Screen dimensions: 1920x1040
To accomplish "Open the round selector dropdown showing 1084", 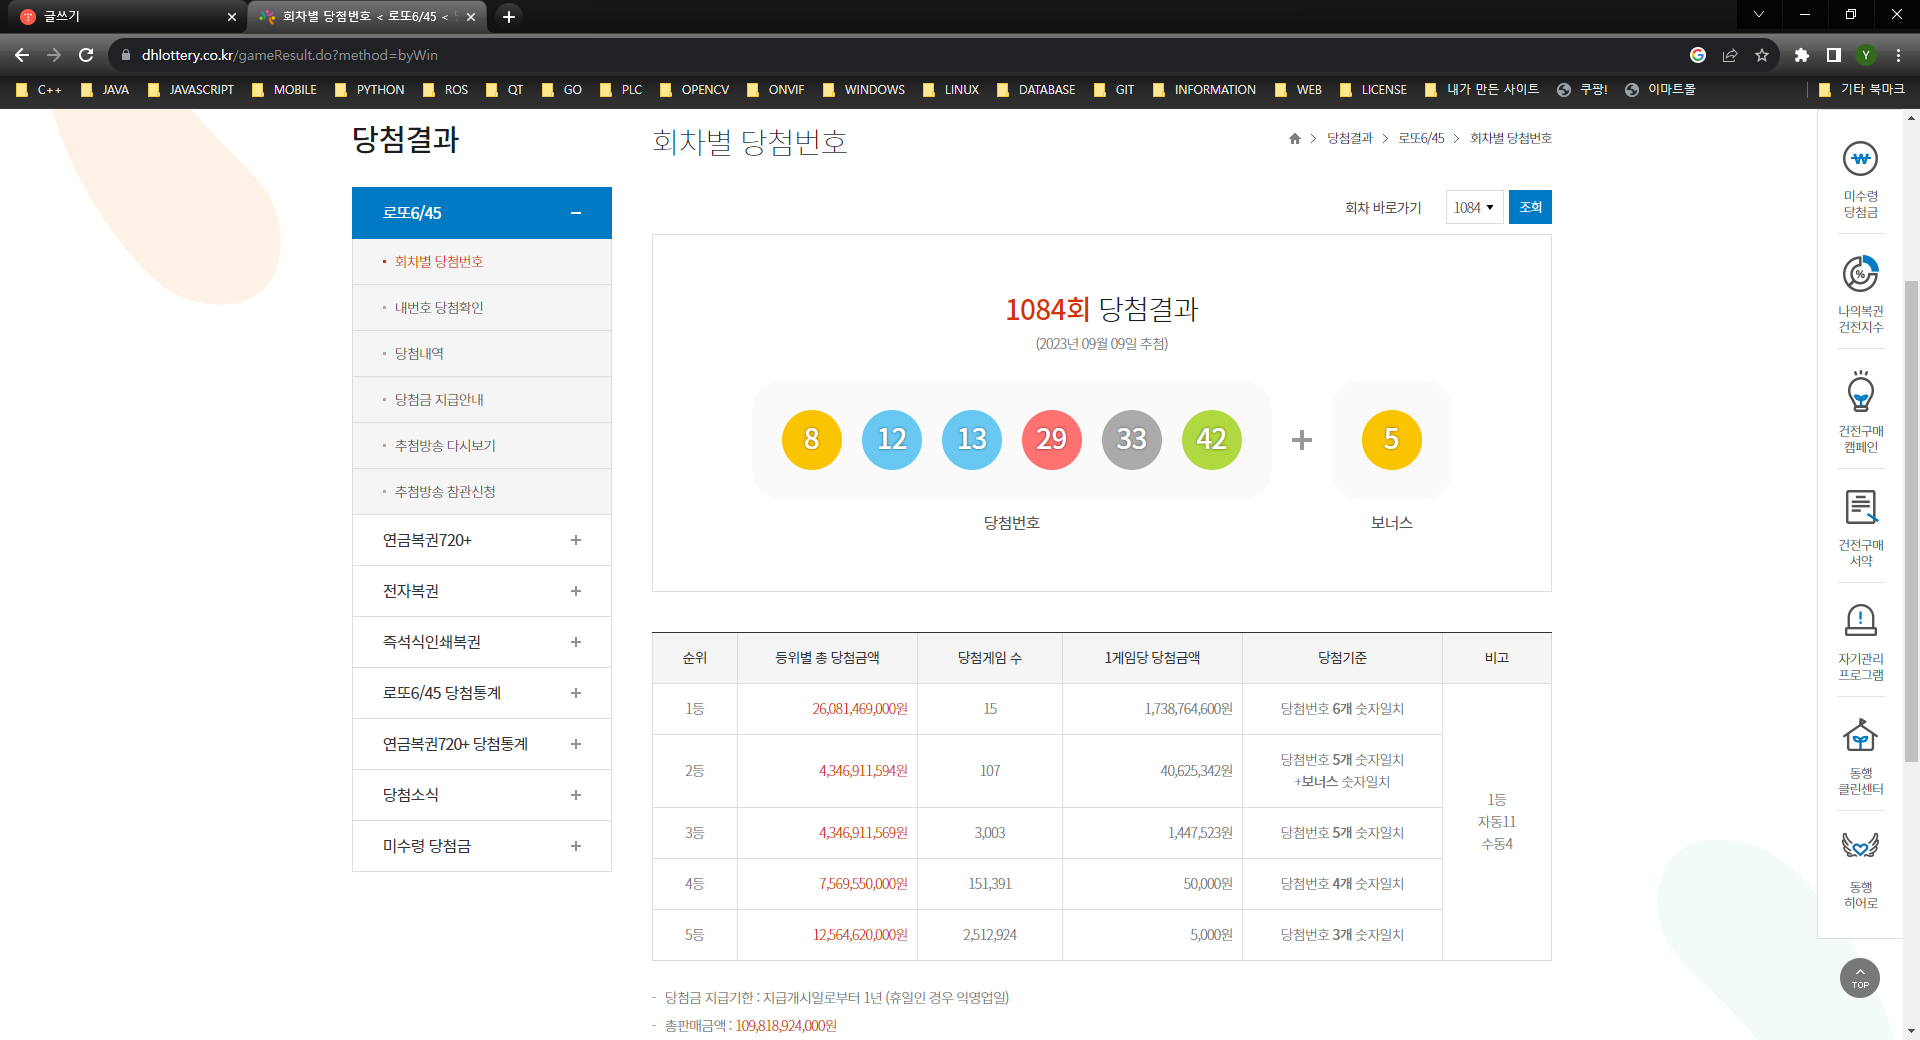I will tap(1474, 207).
